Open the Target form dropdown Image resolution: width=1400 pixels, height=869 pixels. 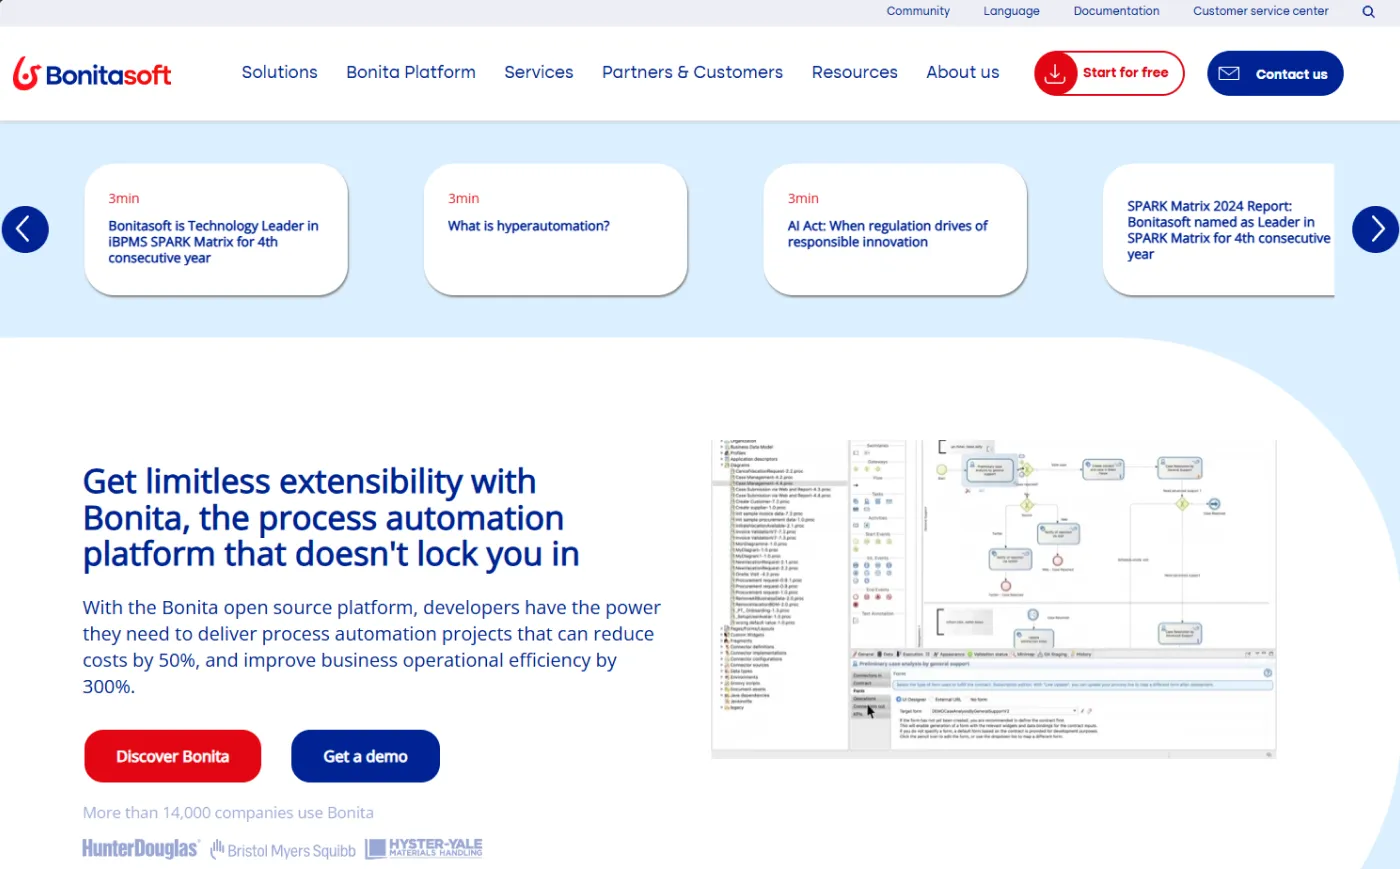click(x=1075, y=710)
